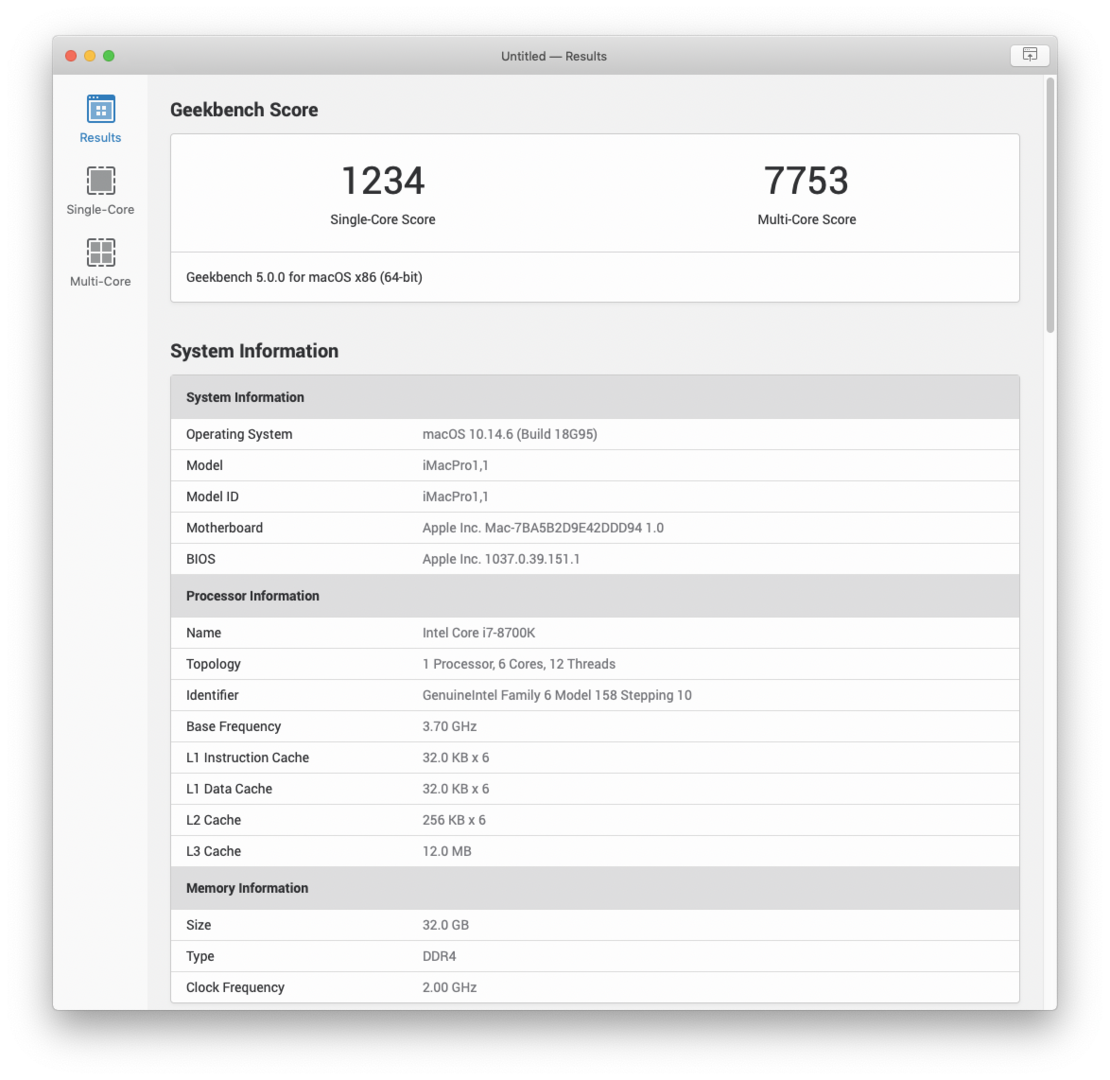
Task: Click the macOS 10.14.6 (Build 18G95) value
Action: click(510, 434)
